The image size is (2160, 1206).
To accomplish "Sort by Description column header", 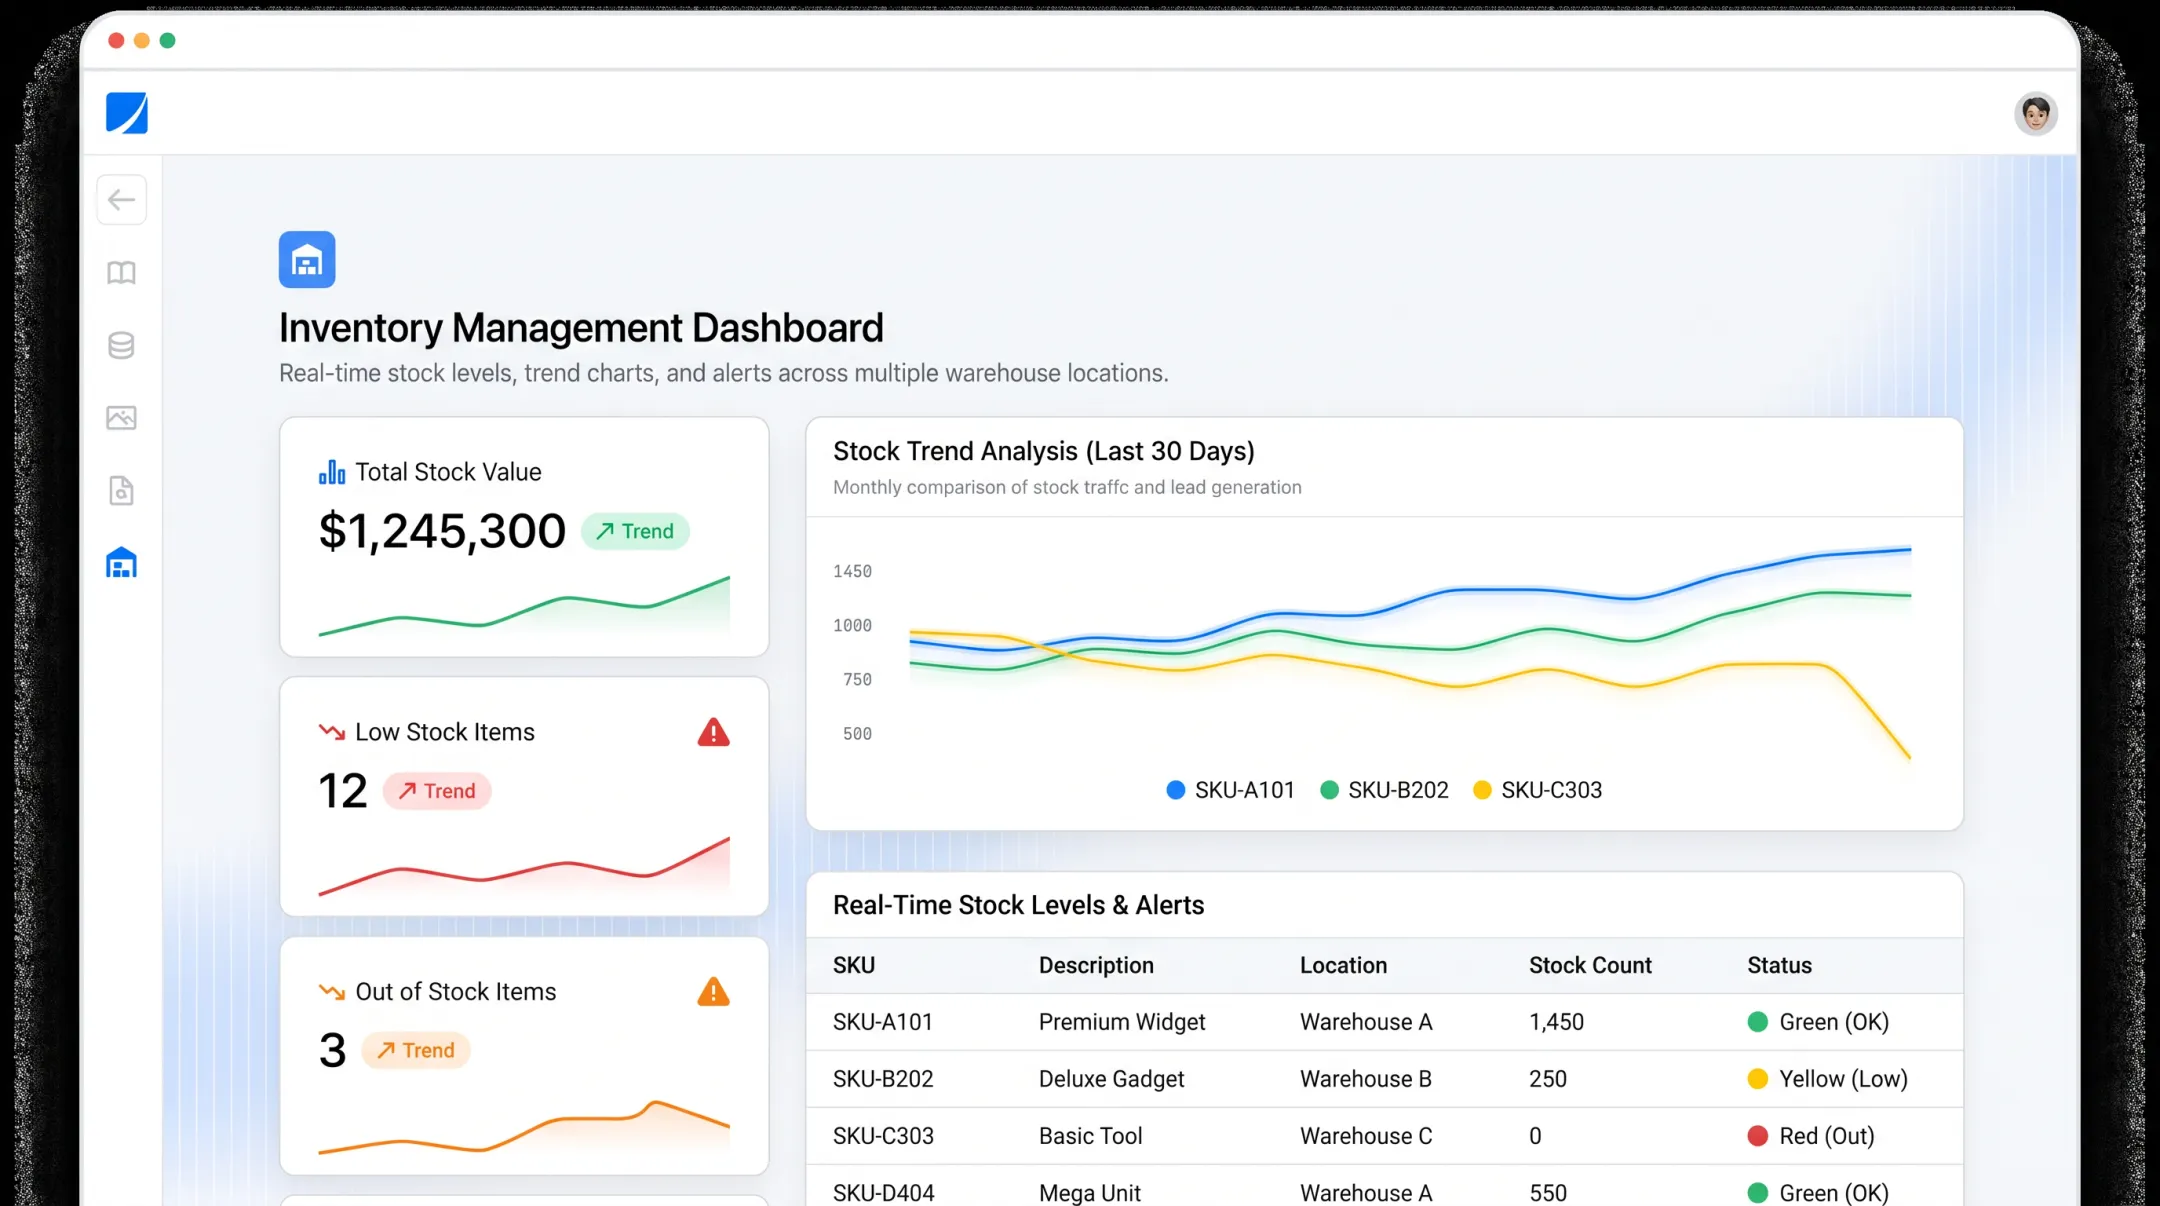I will tap(1096, 965).
